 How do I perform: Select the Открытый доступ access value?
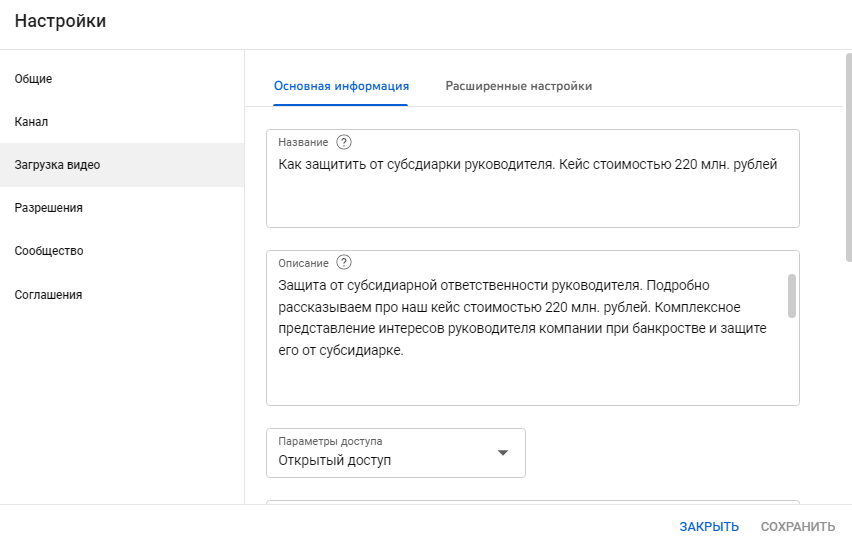pos(335,461)
